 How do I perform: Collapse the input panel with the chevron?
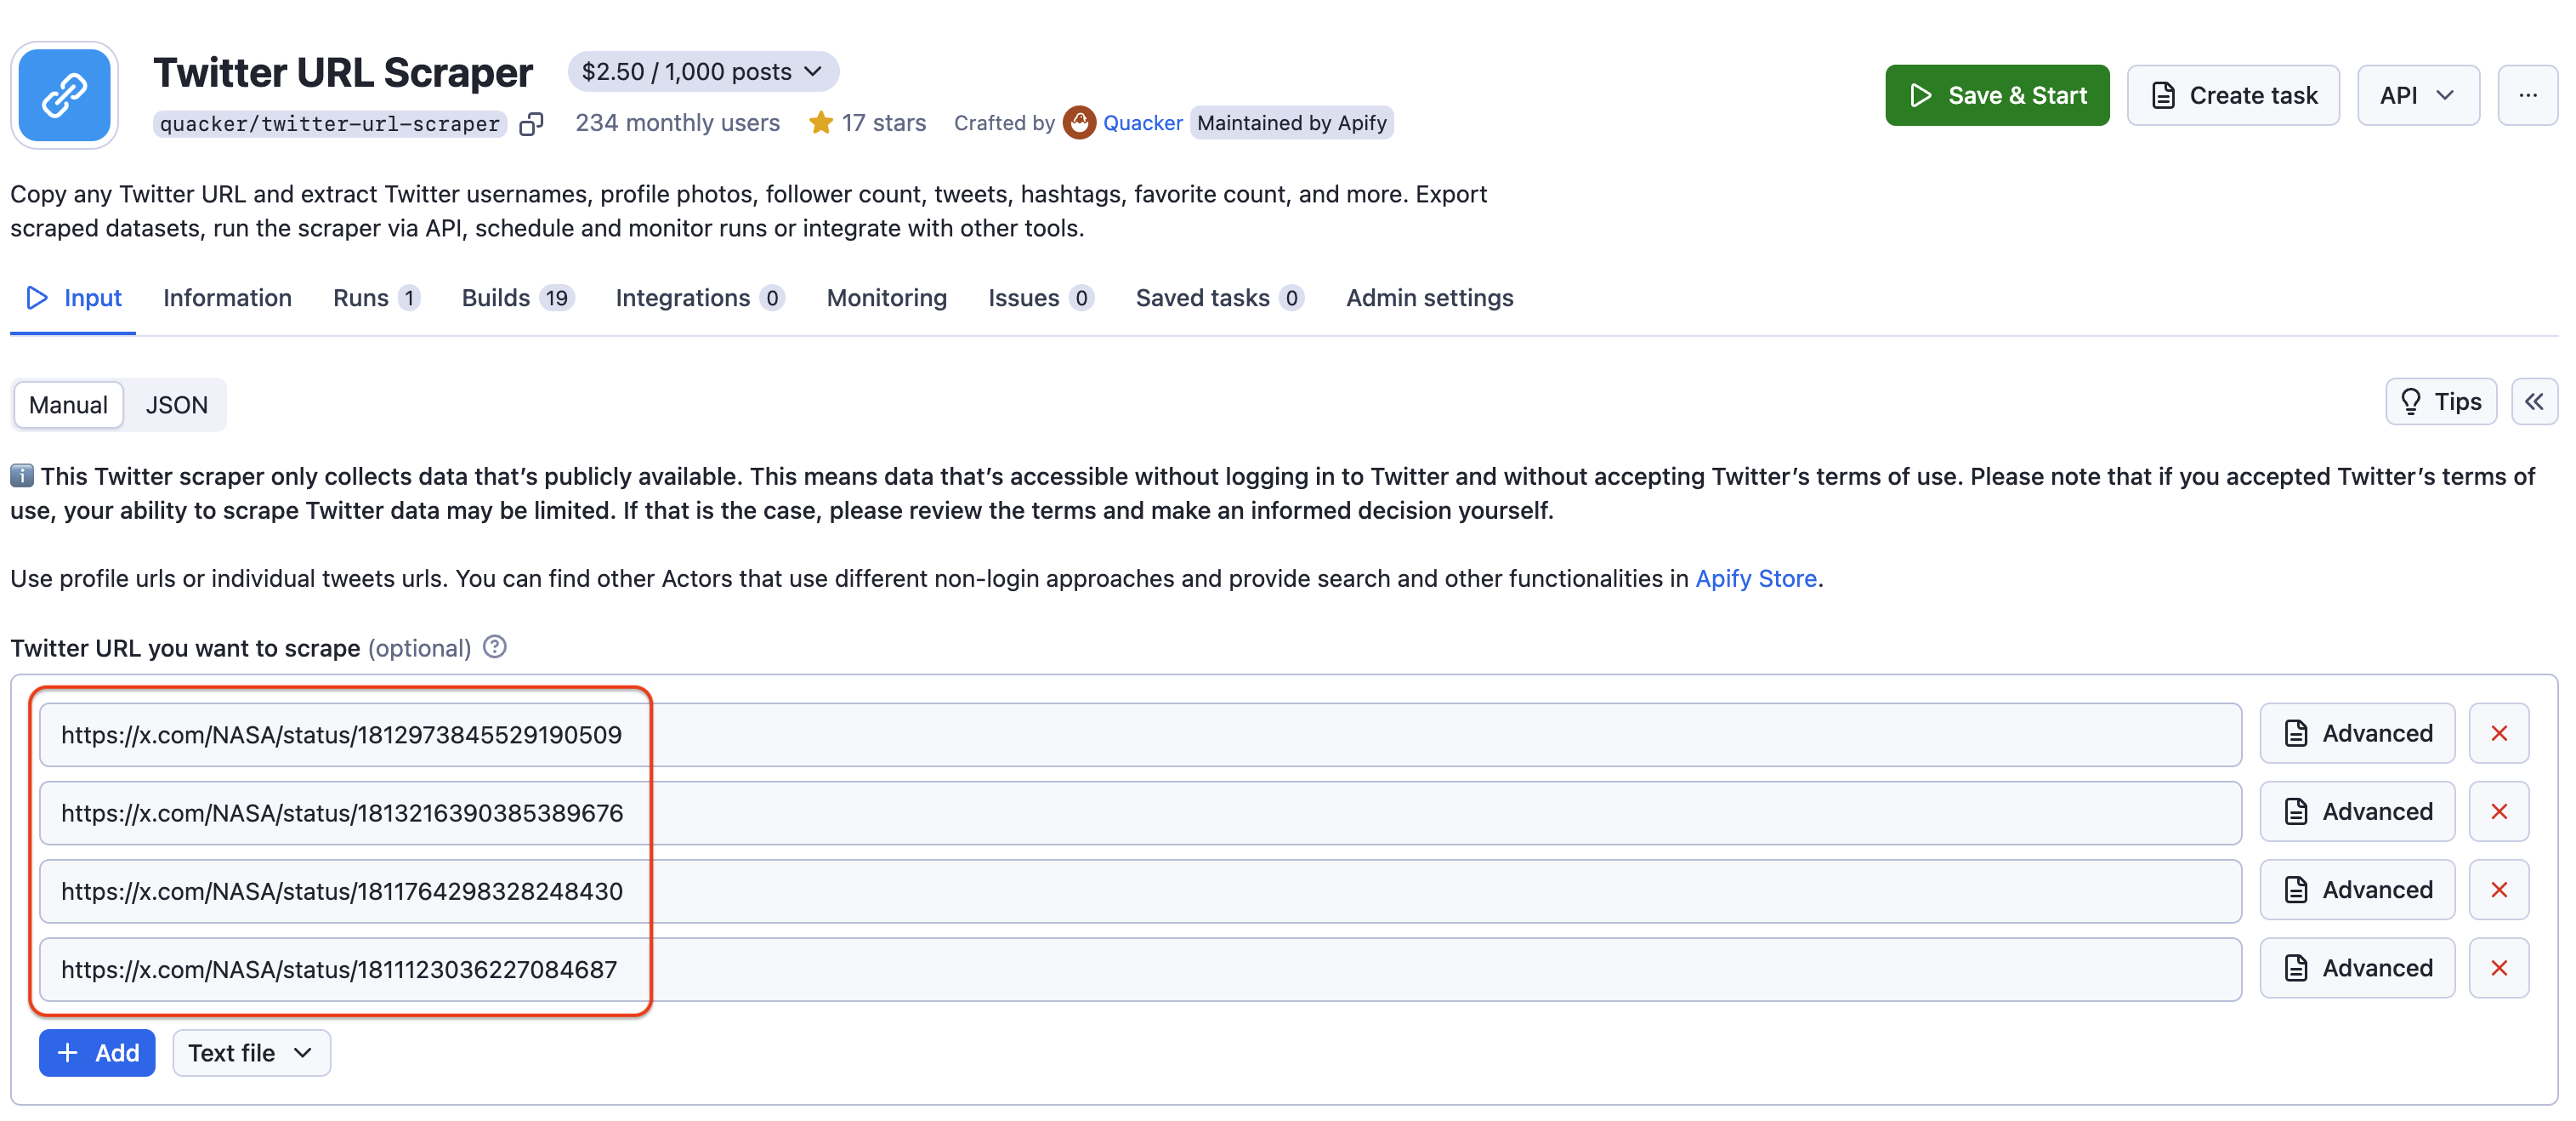coord(2535,401)
